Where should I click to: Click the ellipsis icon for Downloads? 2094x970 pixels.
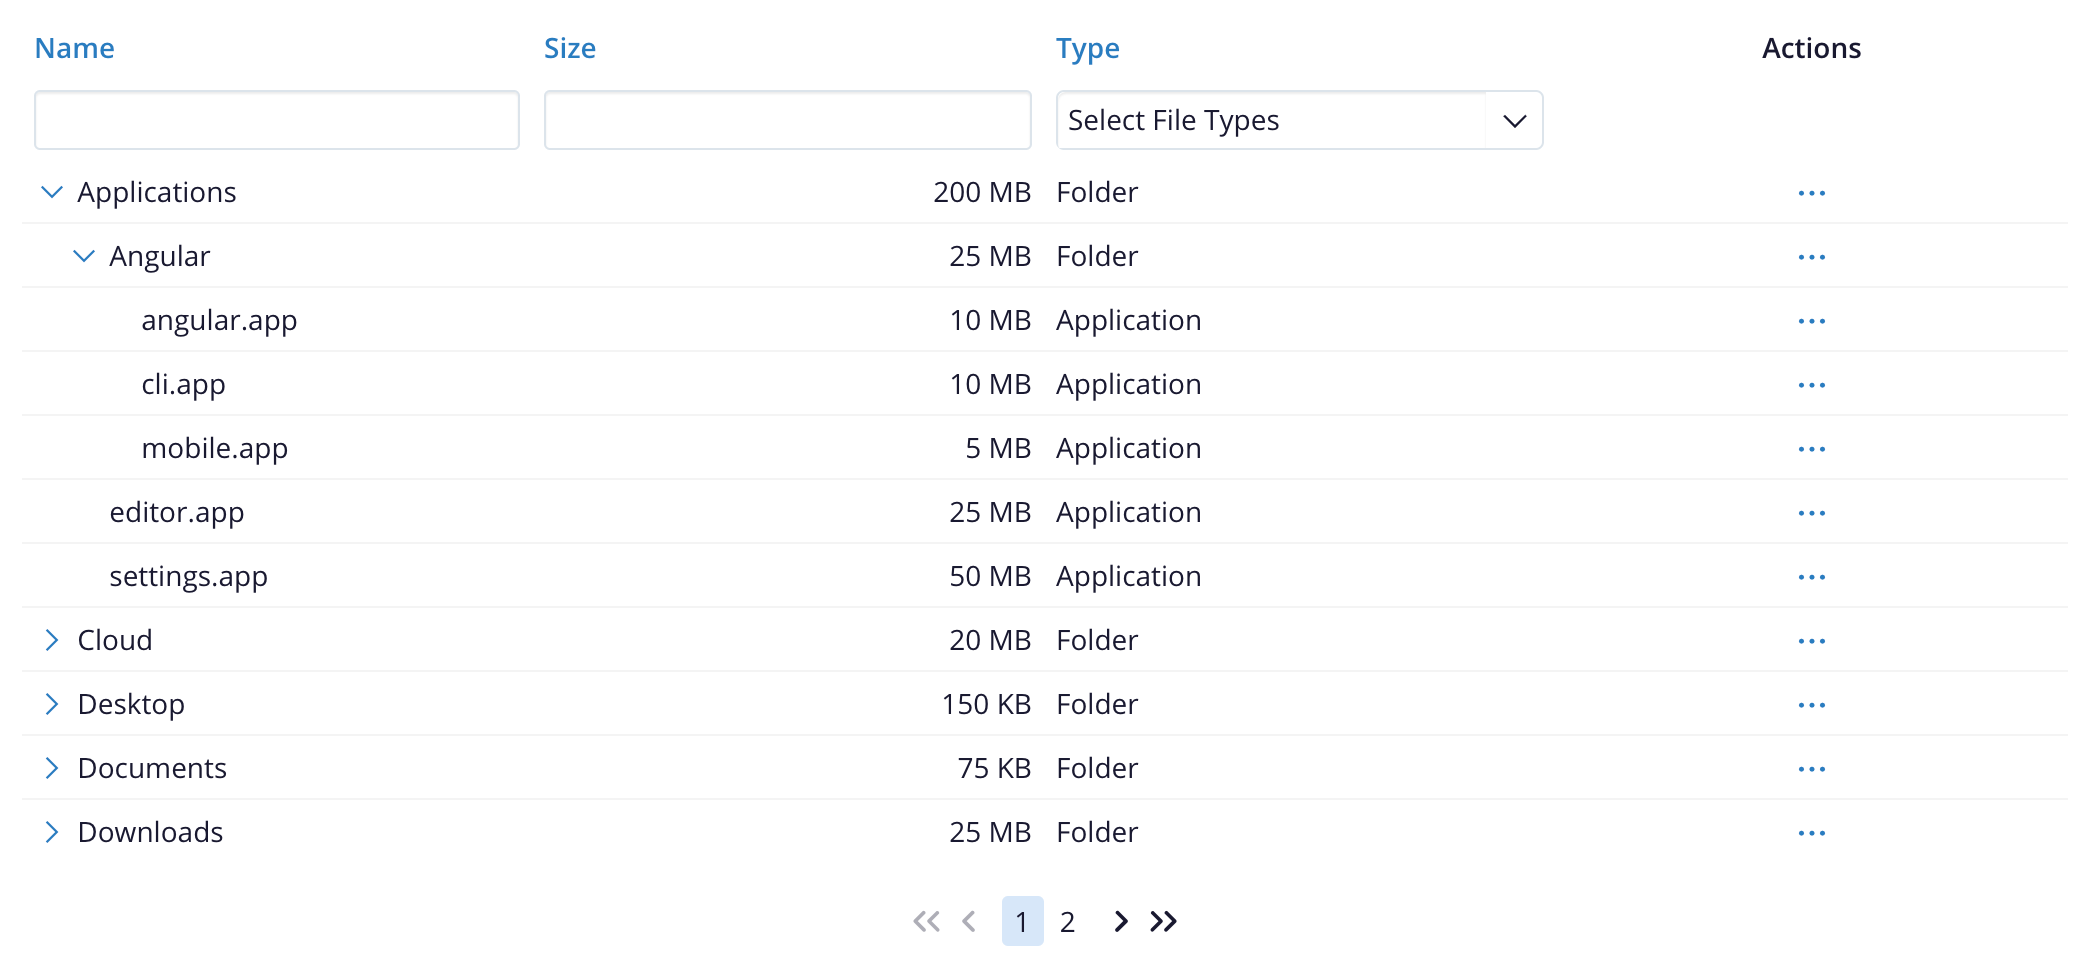tap(1811, 833)
